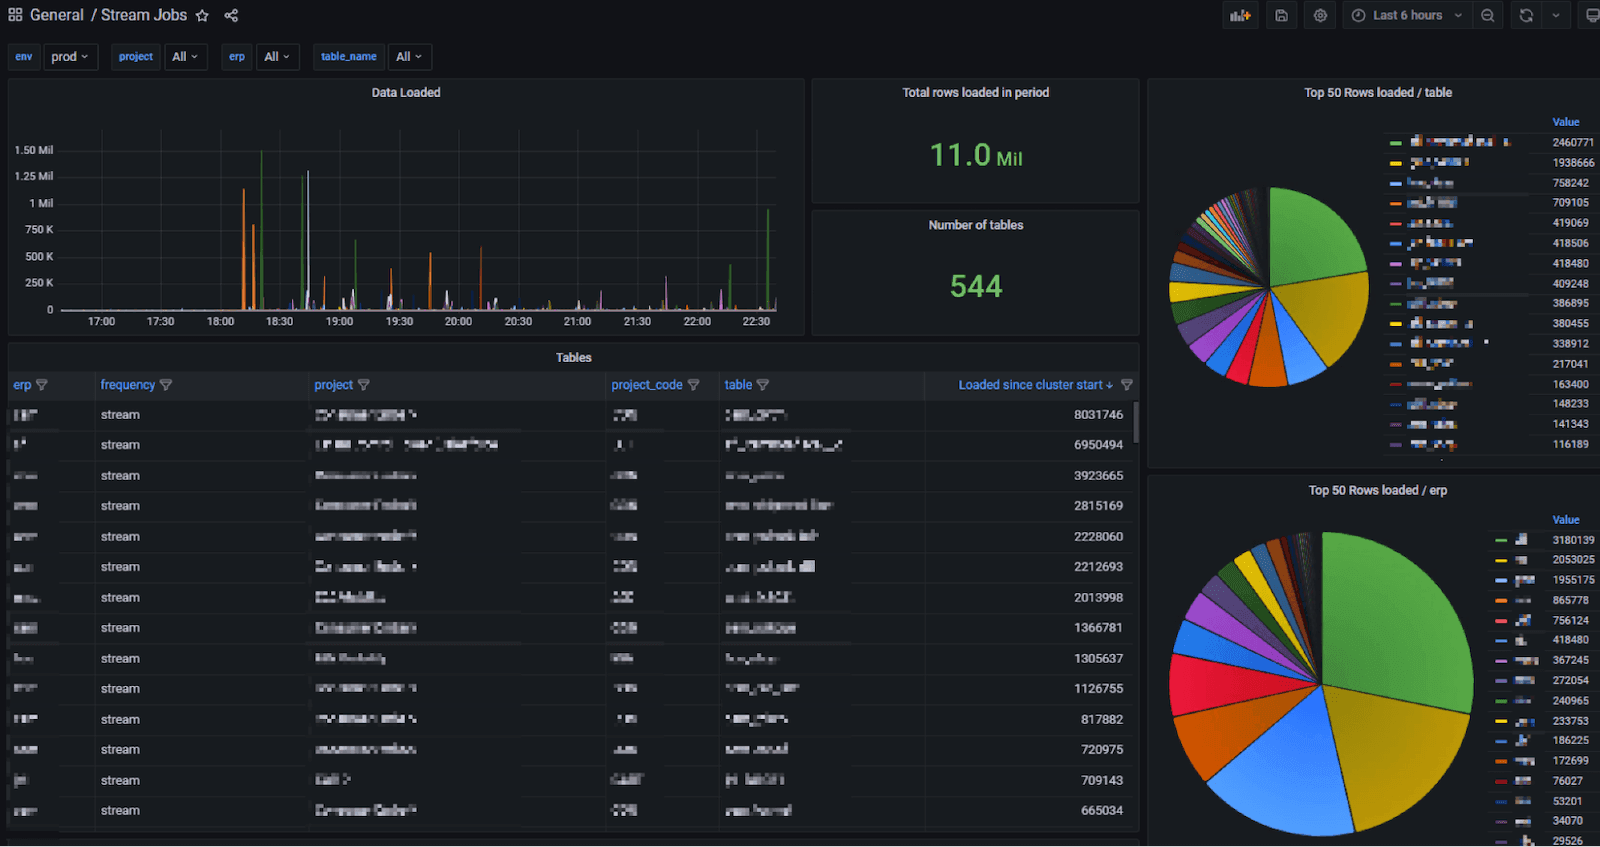The height and width of the screenshot is (847, 1600).
Task: Save the dashboard with disk icon
Action: click(1281, 15)
